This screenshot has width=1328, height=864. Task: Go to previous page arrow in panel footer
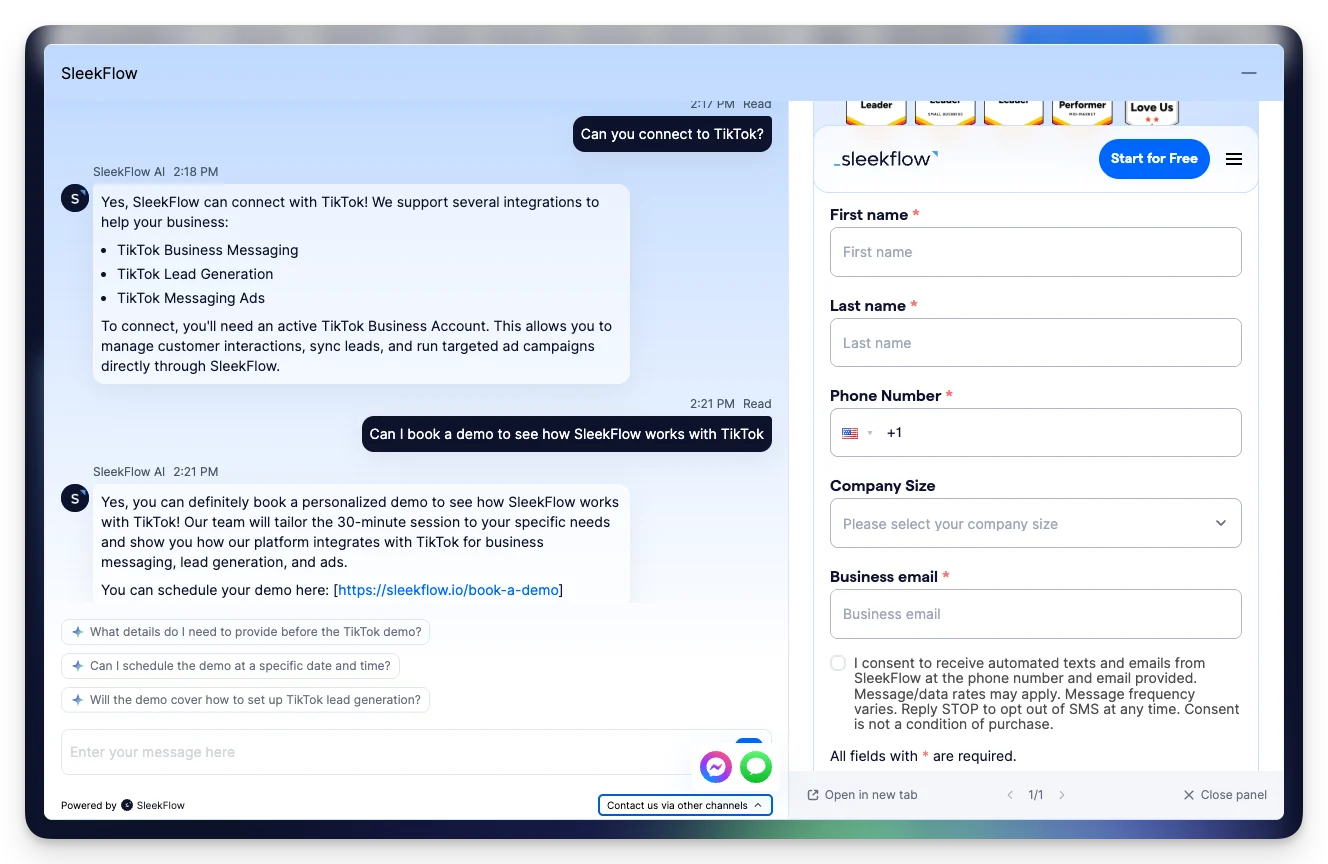pyautogui.click(x=1010, y=795)
